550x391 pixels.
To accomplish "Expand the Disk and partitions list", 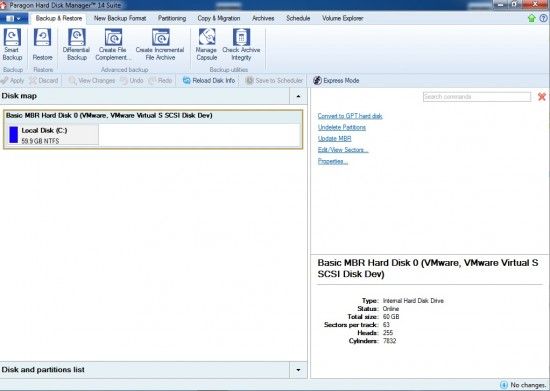I will pyautogui.click(x=298, y=370).
